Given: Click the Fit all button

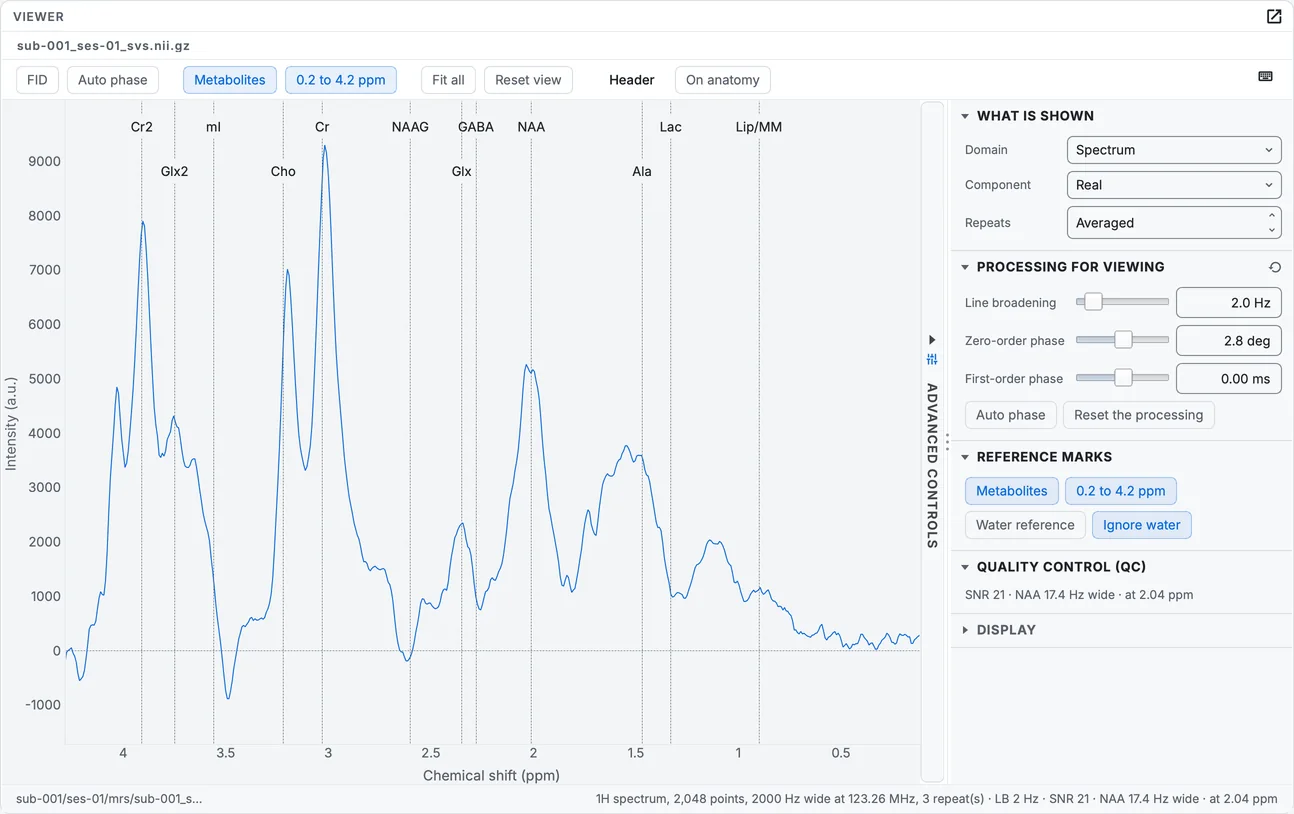Looking at the screenshot, I should 448,80.
